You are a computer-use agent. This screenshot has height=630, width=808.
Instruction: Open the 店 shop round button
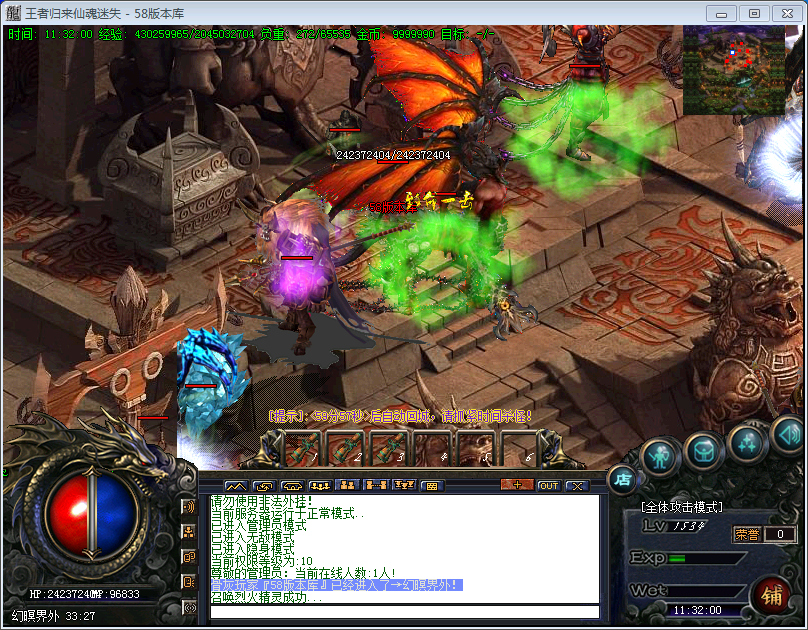622,479
